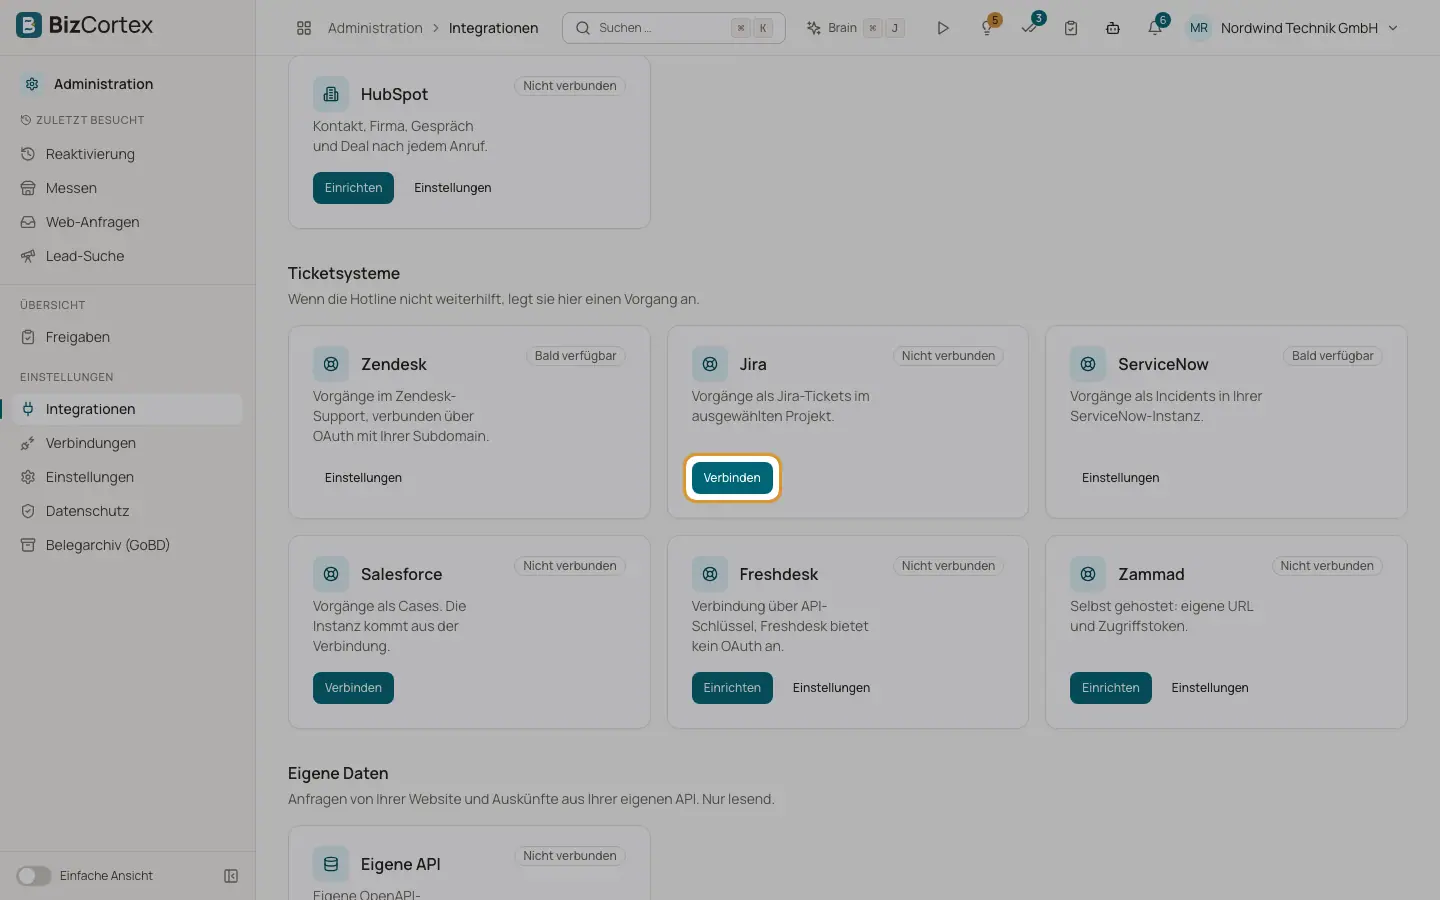Click the Zendesk card icon
Viewport: 1440px width, 900px height.
click(331, 364)
